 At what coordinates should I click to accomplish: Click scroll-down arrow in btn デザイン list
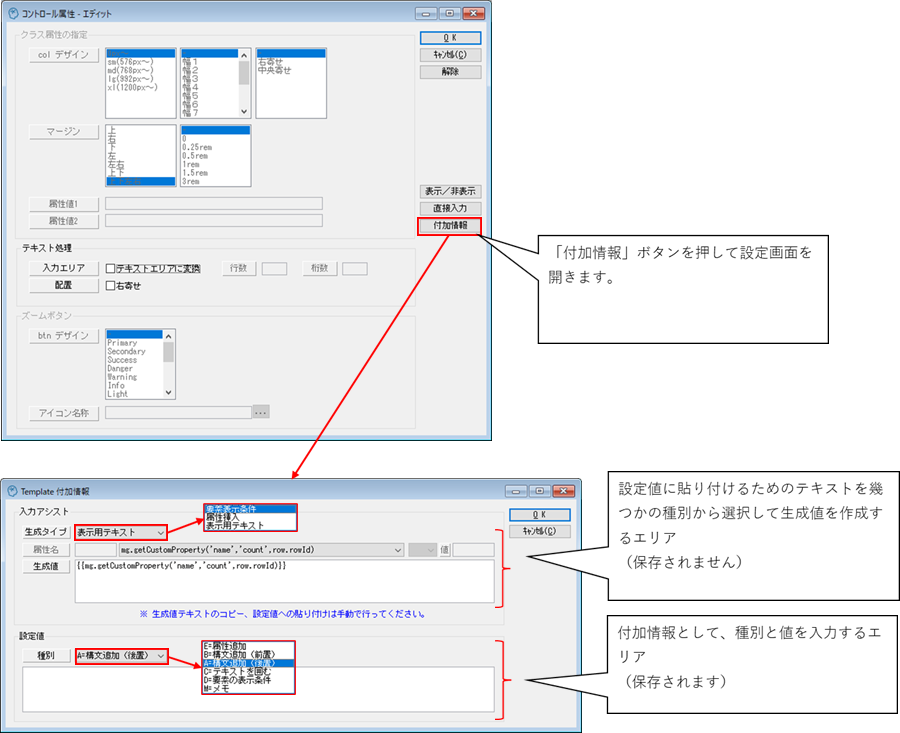coord(169,394)
